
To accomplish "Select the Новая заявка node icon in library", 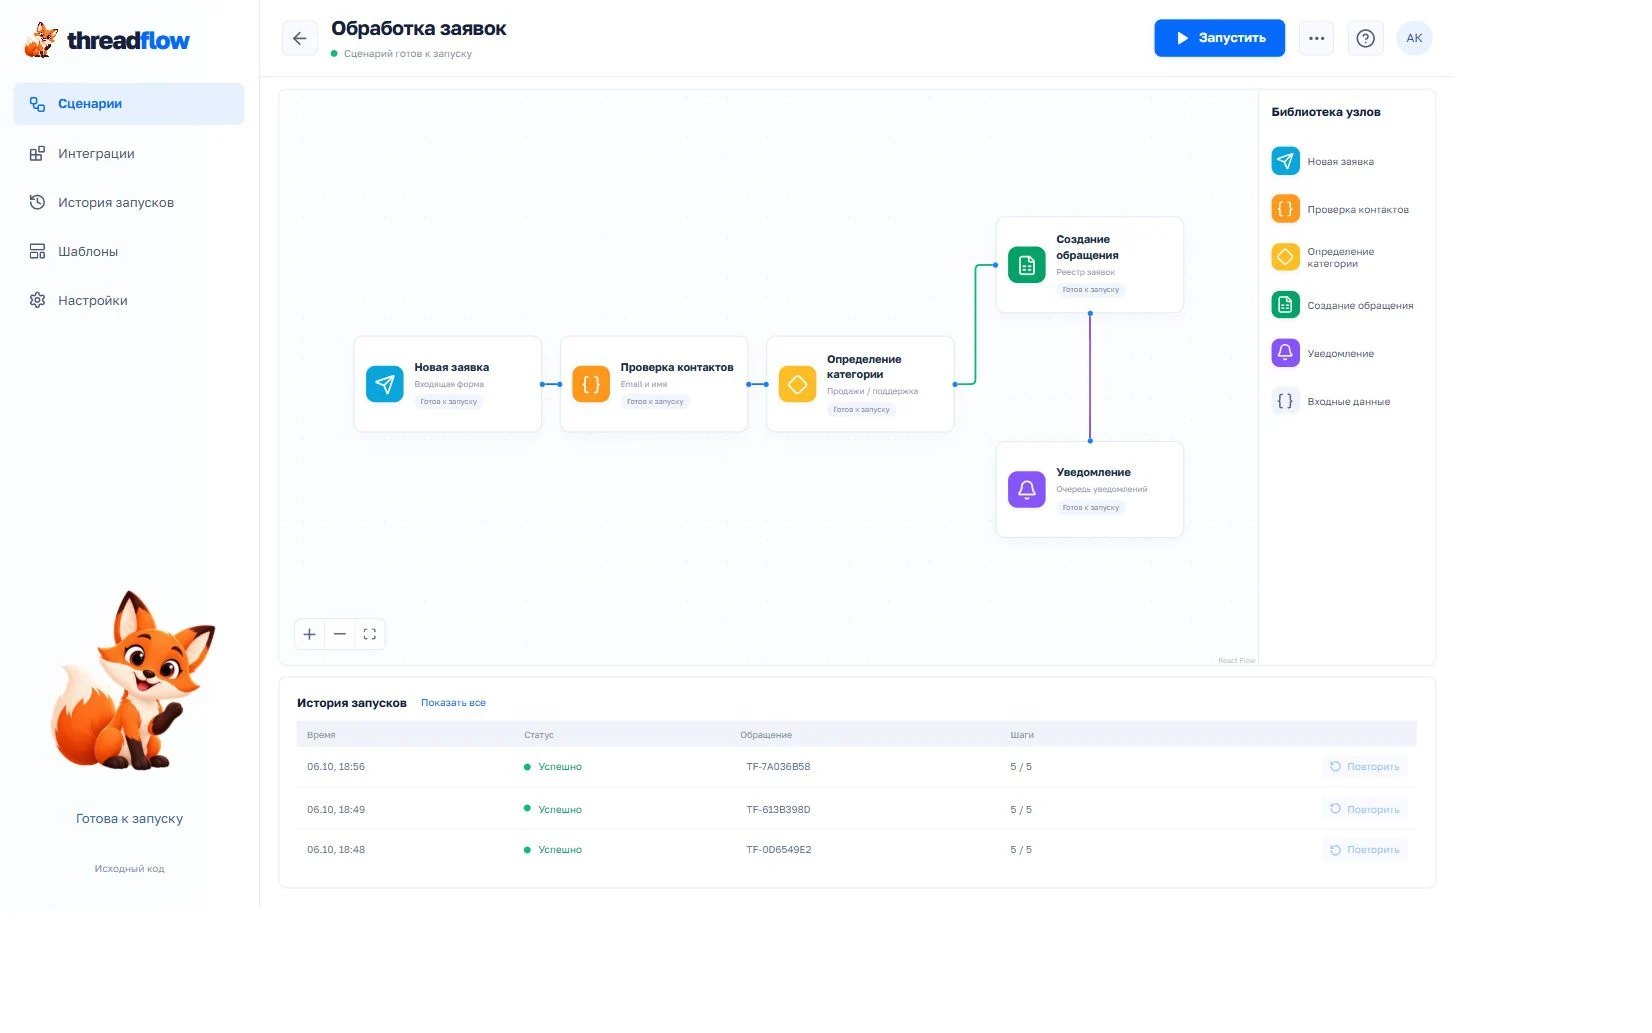I will click(x=1285, y=161).
